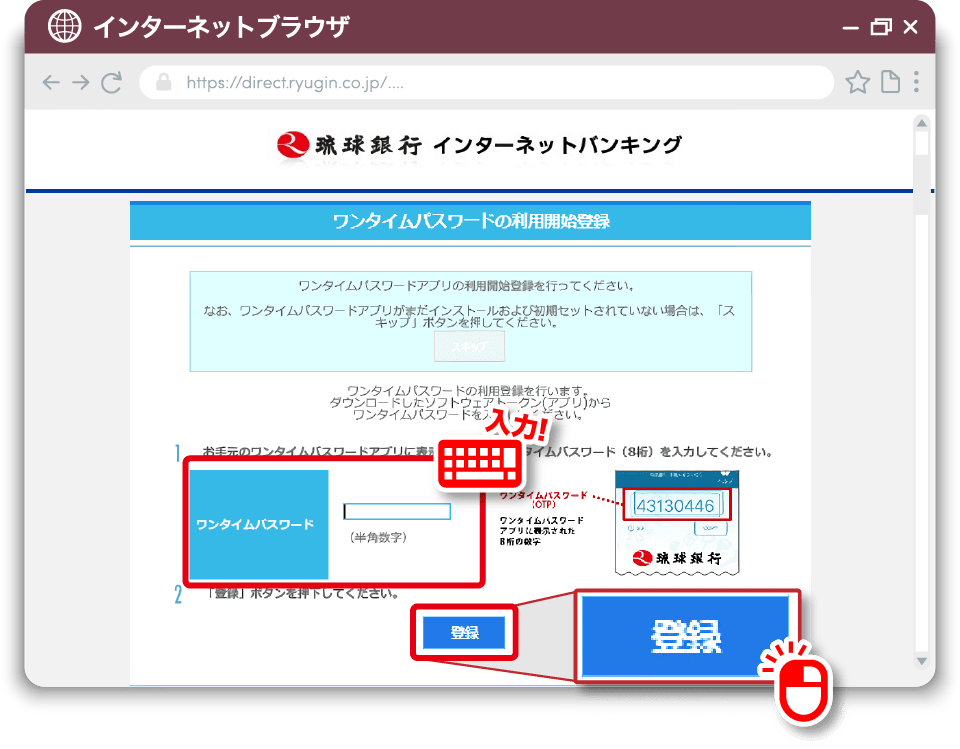960x749 pixels.
Task: Open the three-dot browser menu
Action: (916, 82)
